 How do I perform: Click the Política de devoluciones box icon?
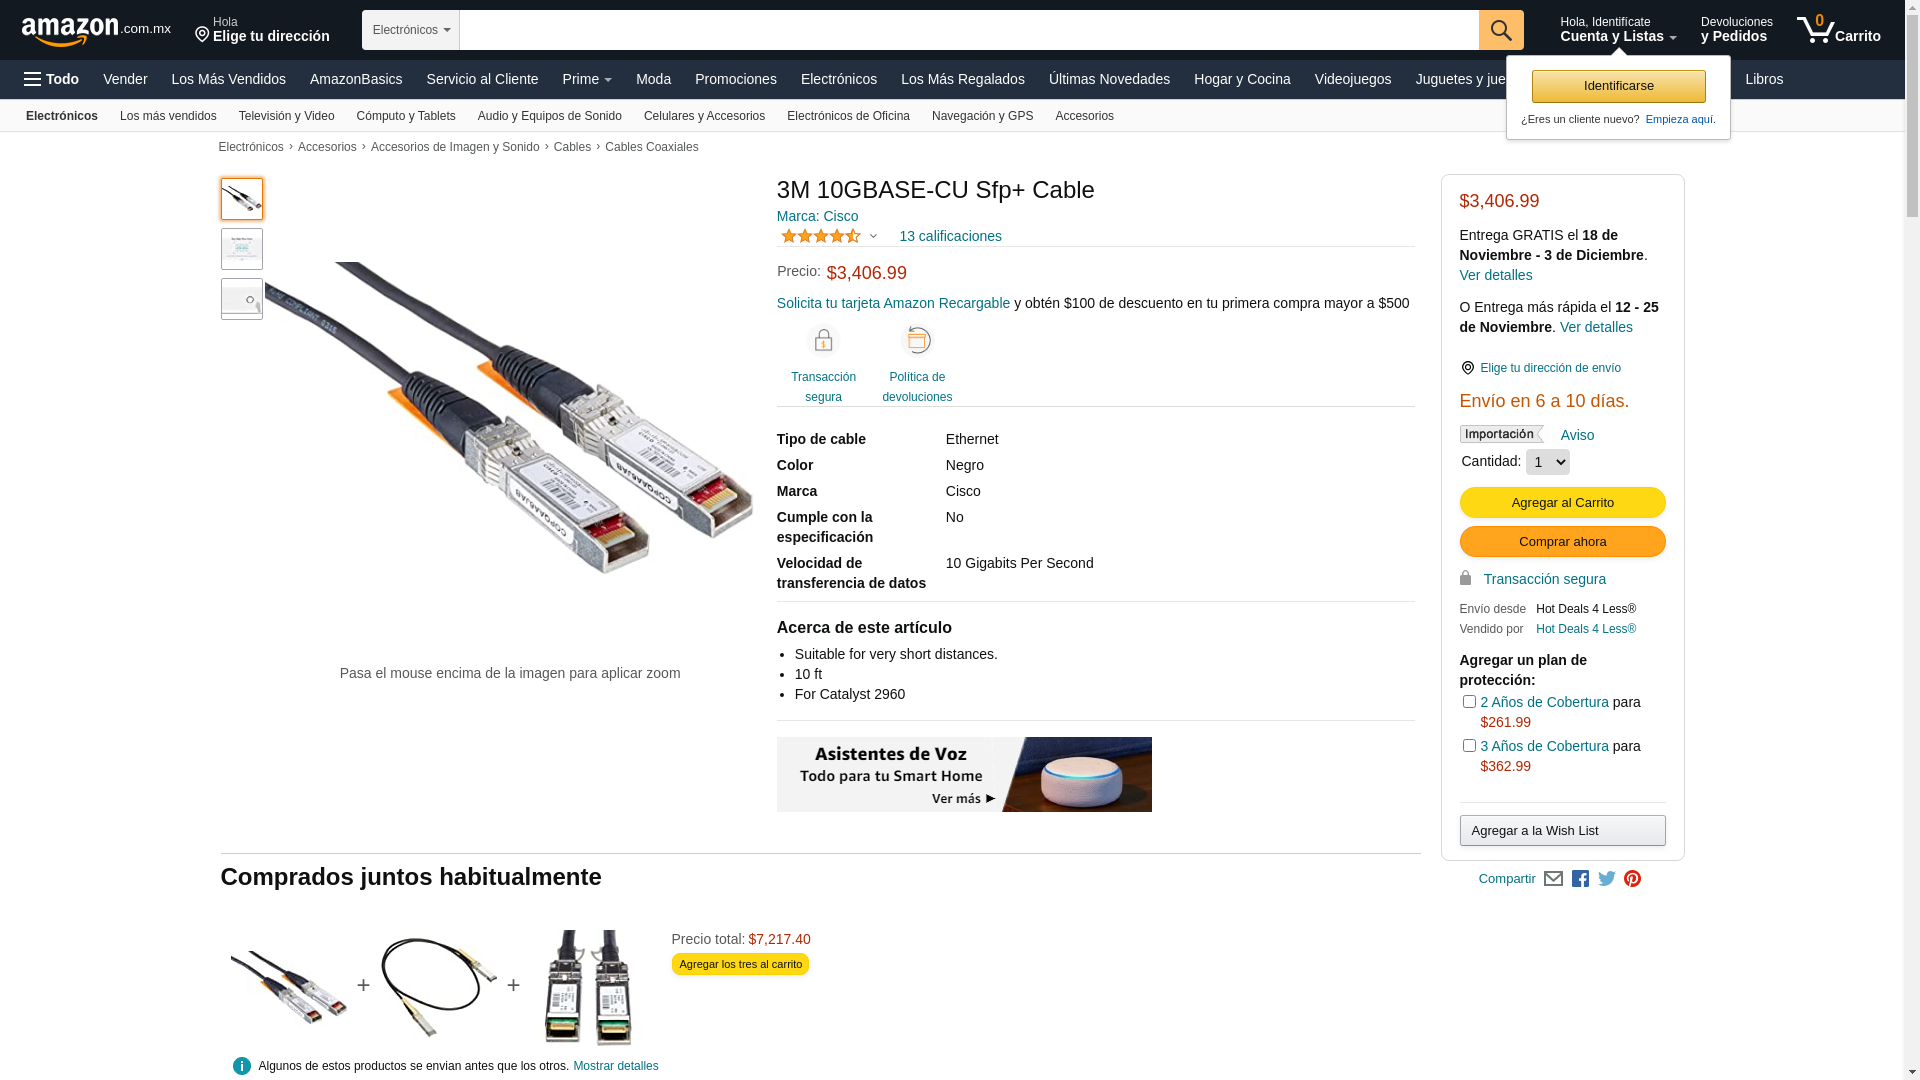click(x=917, y=341)
